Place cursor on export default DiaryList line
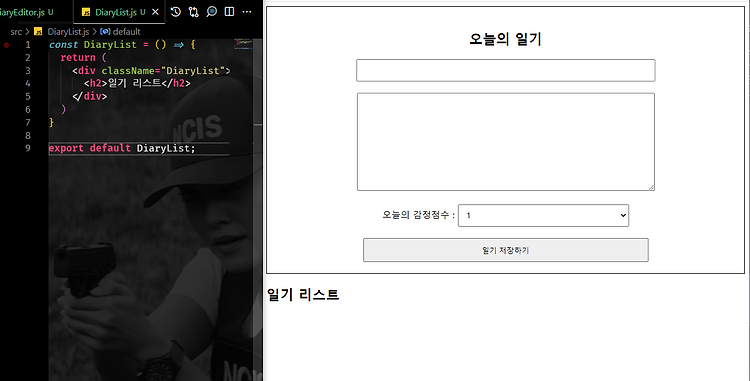The height and width of the screenshot is (381, 750). pyautogui.click(x=122, y=148)
